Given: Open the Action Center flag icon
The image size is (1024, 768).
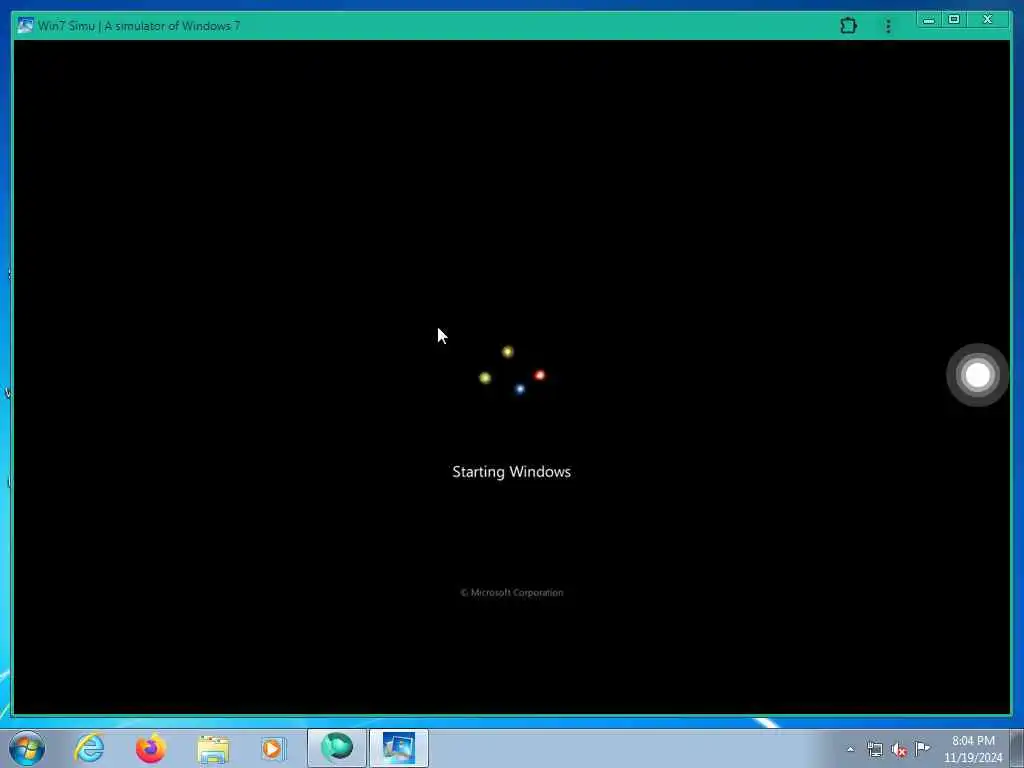Looking at the screenshot, I should 922,748.
